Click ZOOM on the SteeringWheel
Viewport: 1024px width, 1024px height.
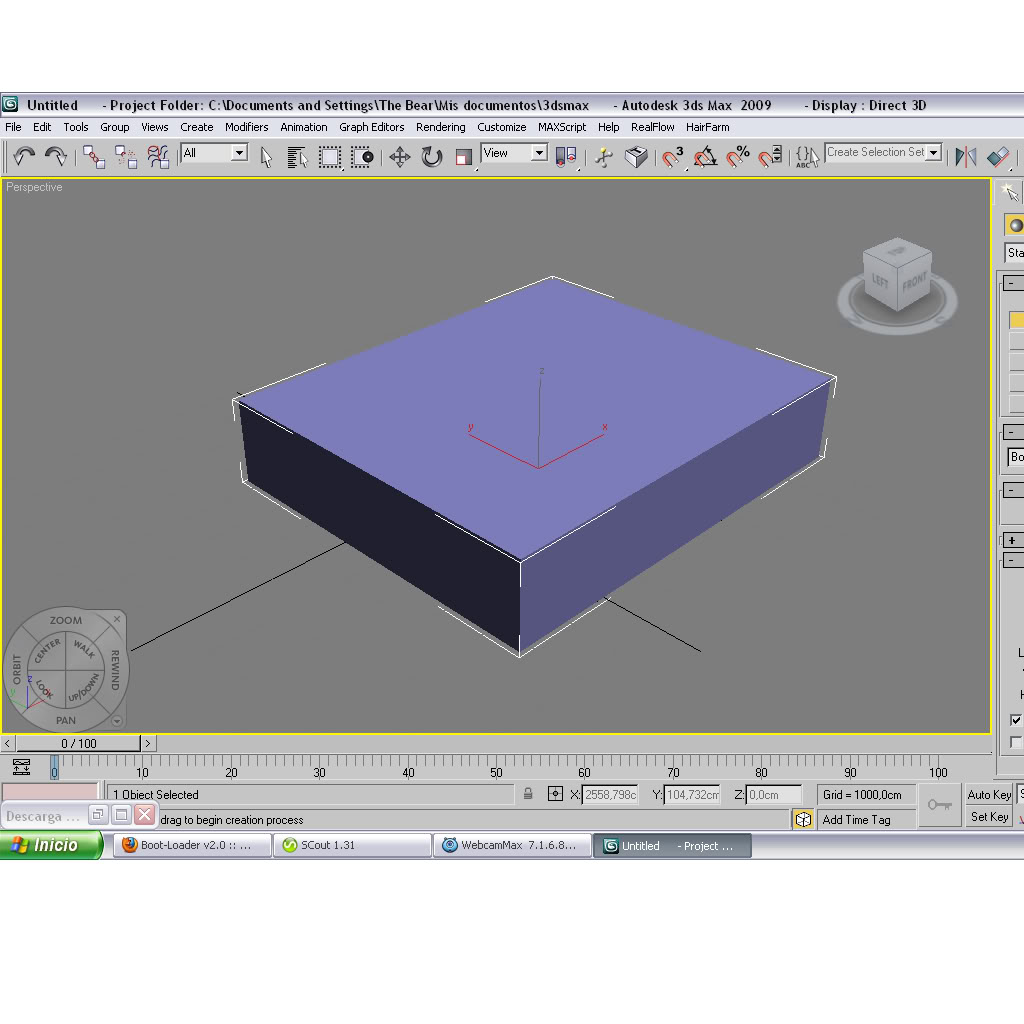(x=66, y=620)
